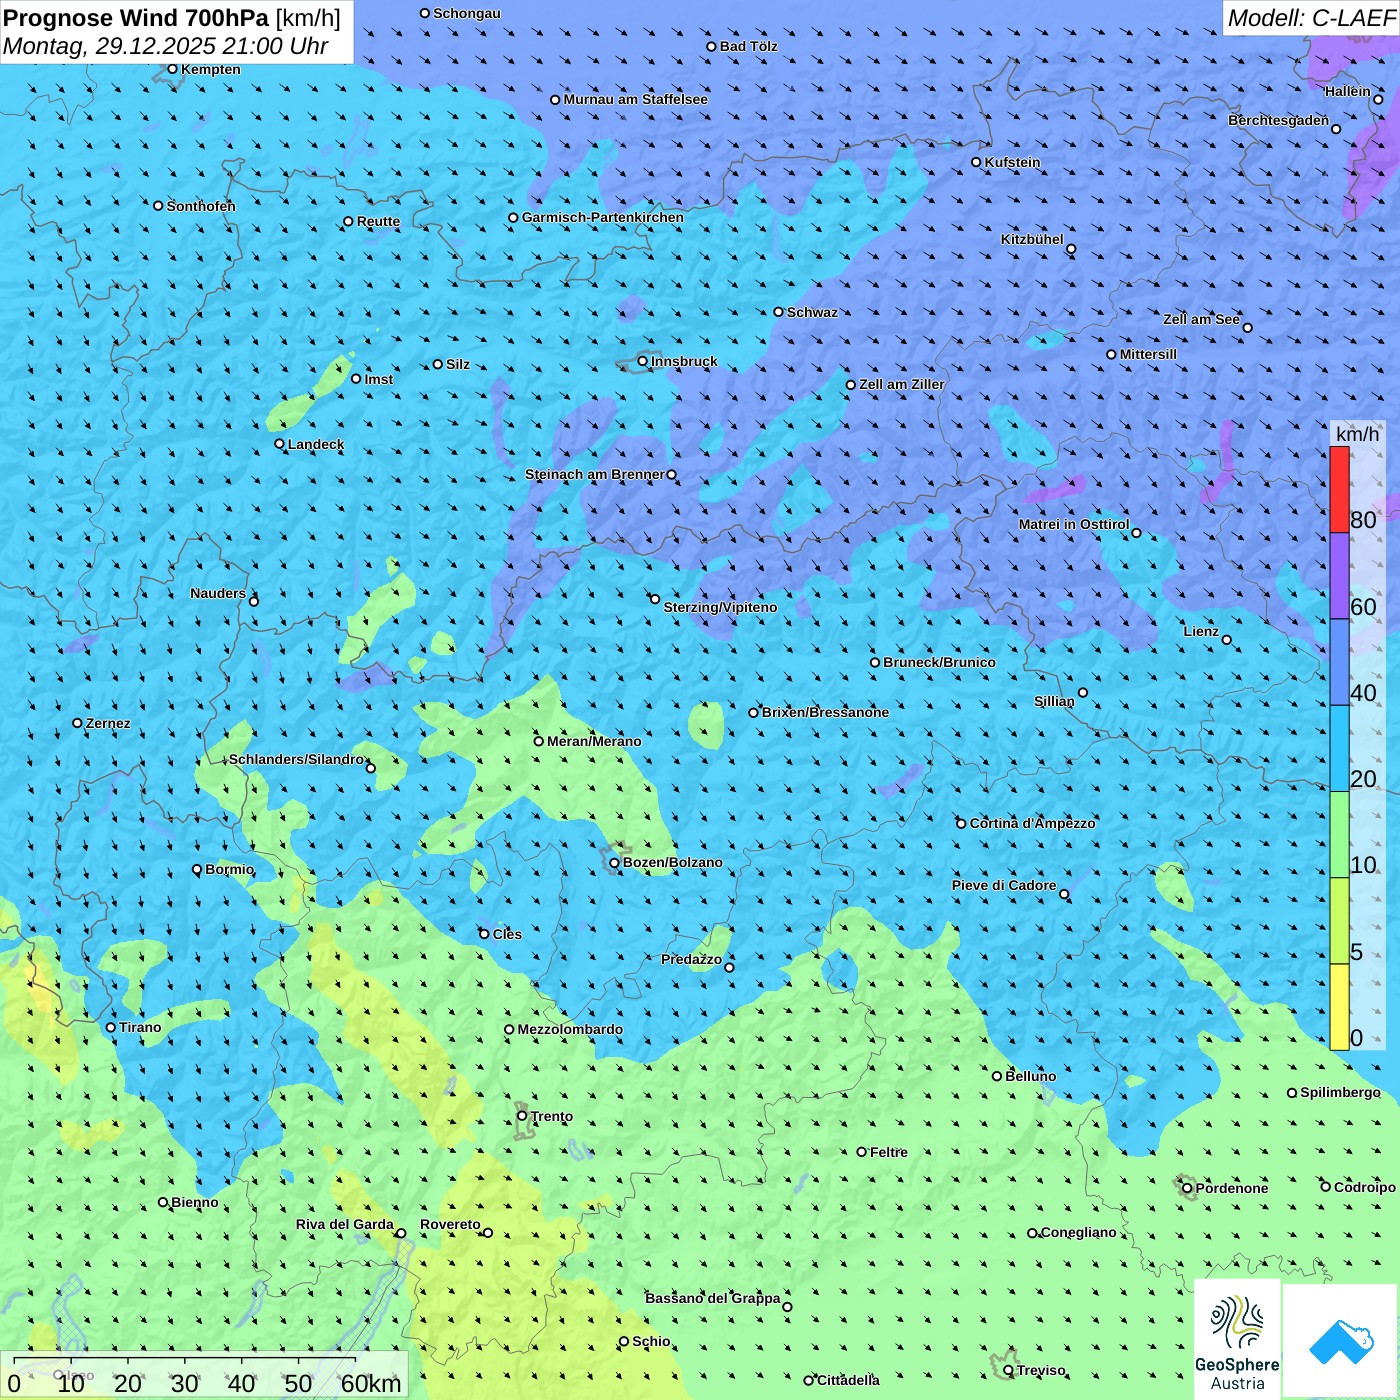Click the 'Zell am See' label
The height and width of the screenshot is (1400, 1400).
point(1202,319)
